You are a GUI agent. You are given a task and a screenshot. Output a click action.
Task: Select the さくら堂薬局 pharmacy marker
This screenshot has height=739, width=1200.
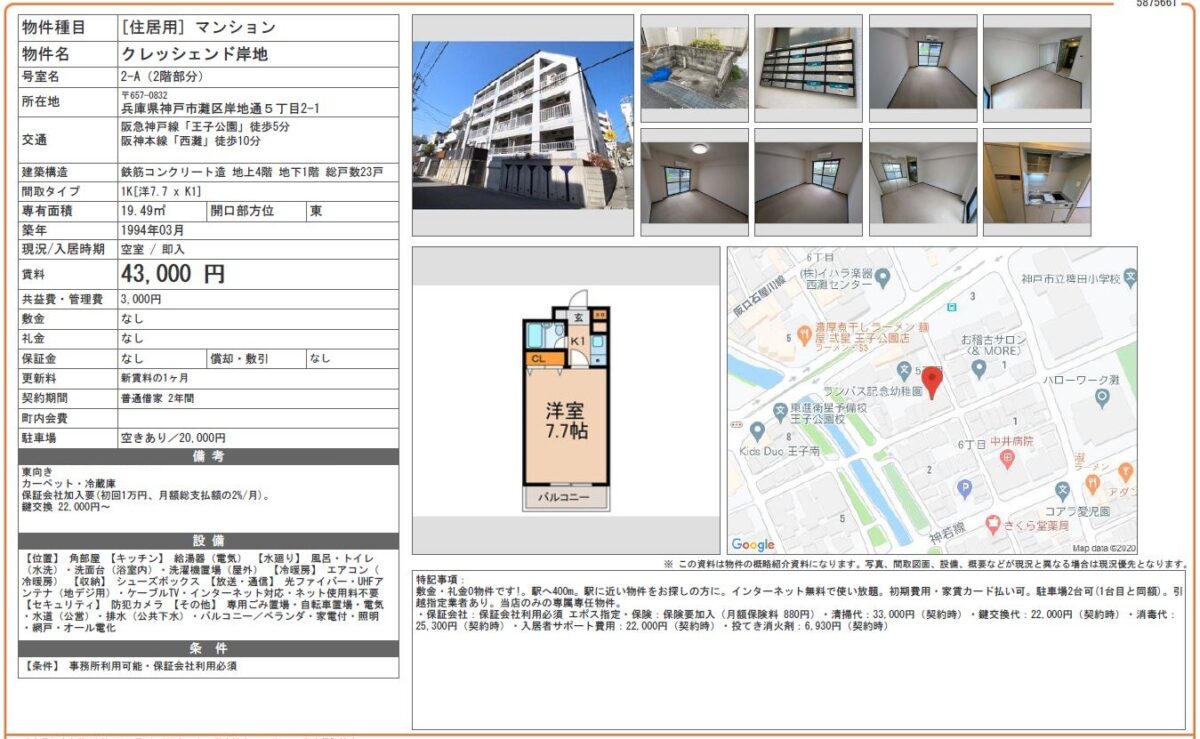pos(992,524)
